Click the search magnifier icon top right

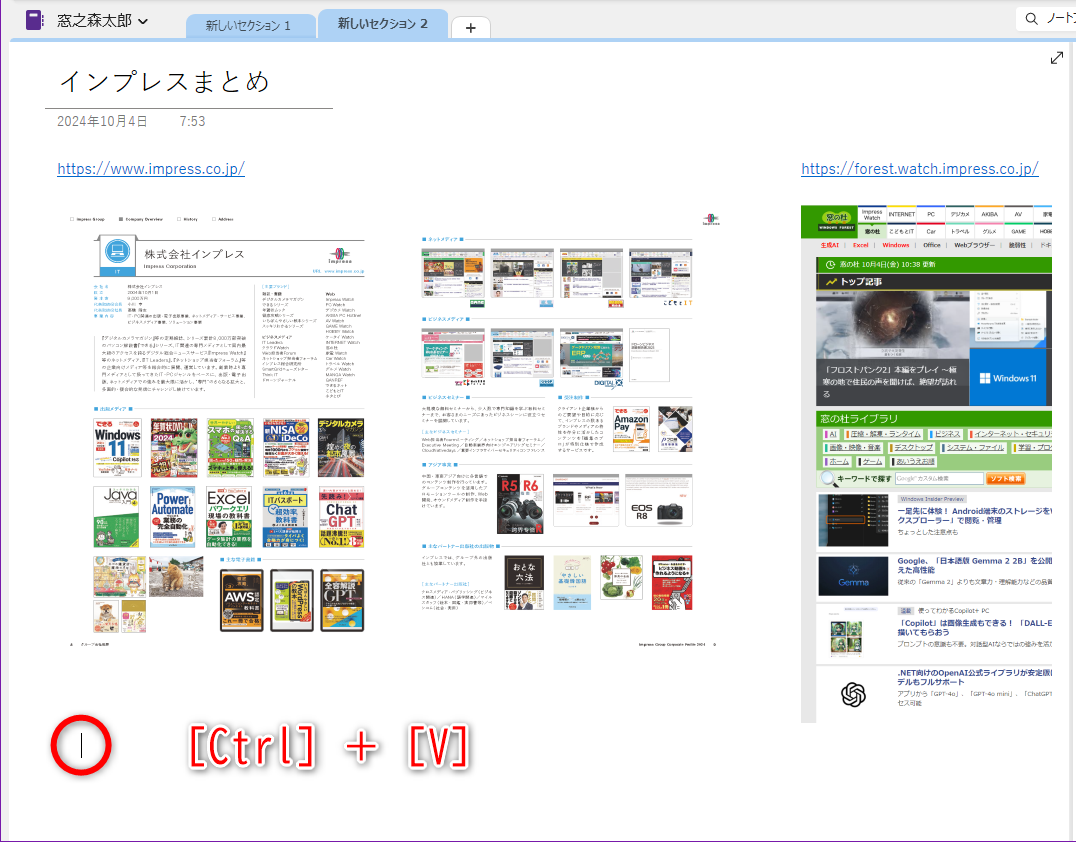coord(1030,18)
